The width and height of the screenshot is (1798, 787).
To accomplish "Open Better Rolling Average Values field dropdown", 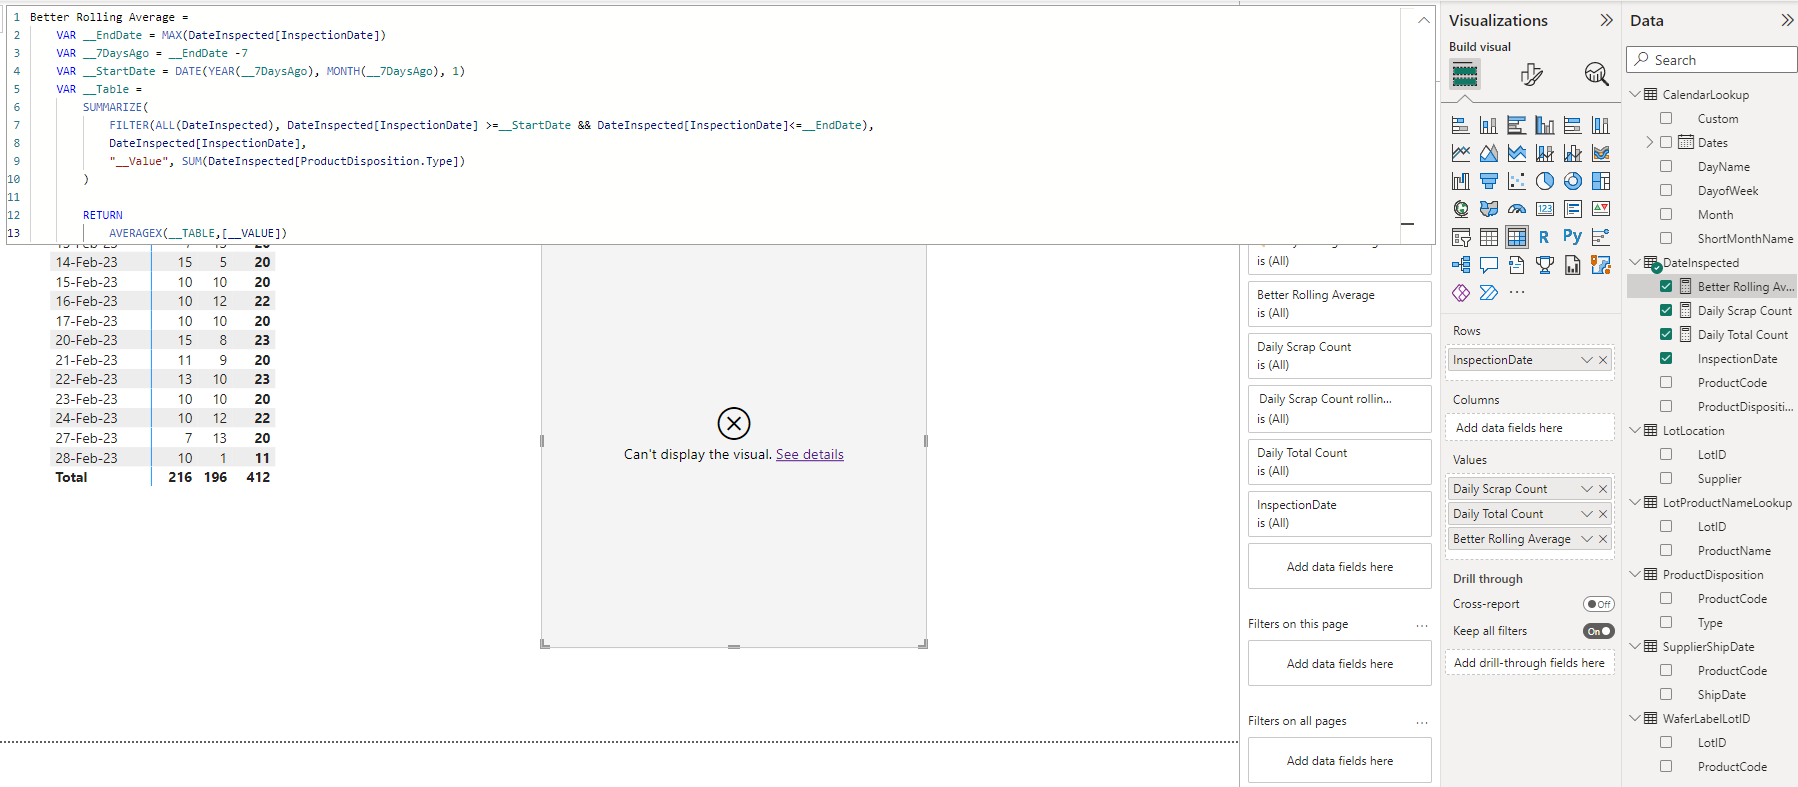I will [1586, 539].
